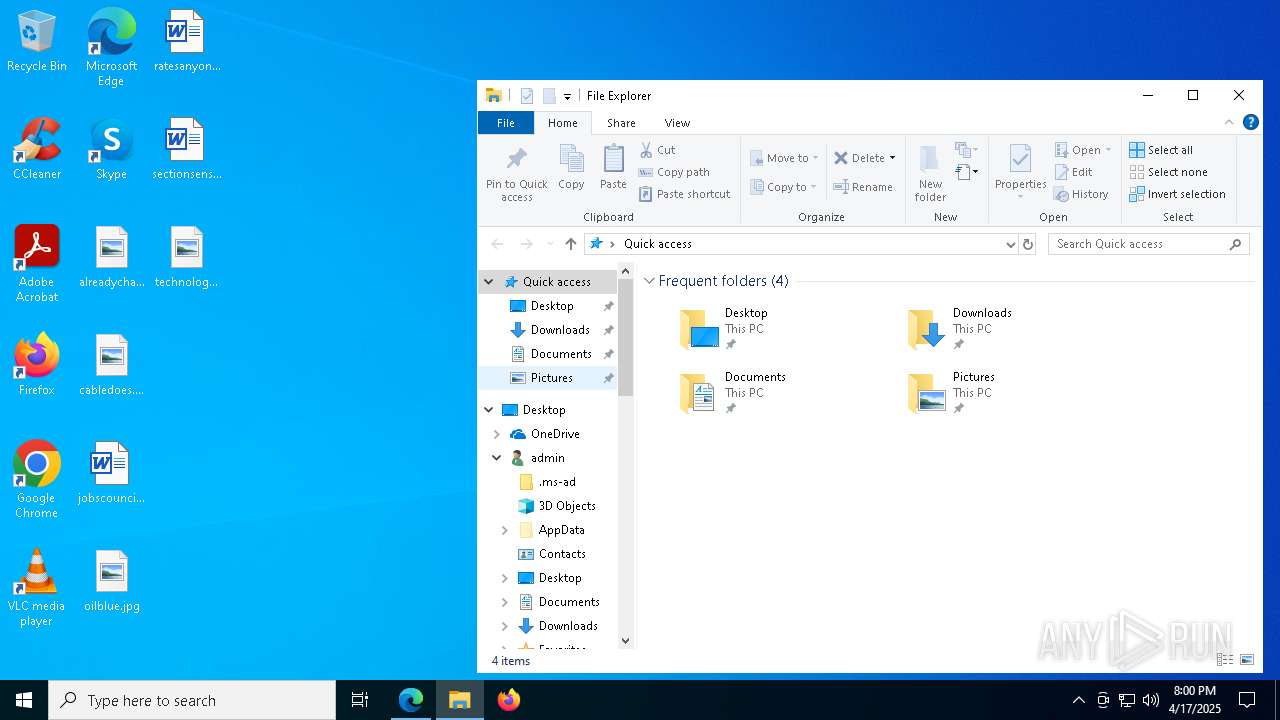Image resolution: width=1280 pixels, height=720 pixels.
Task: Select Google Chrome desktop shortcut
Action: click(x=36, y=480)
